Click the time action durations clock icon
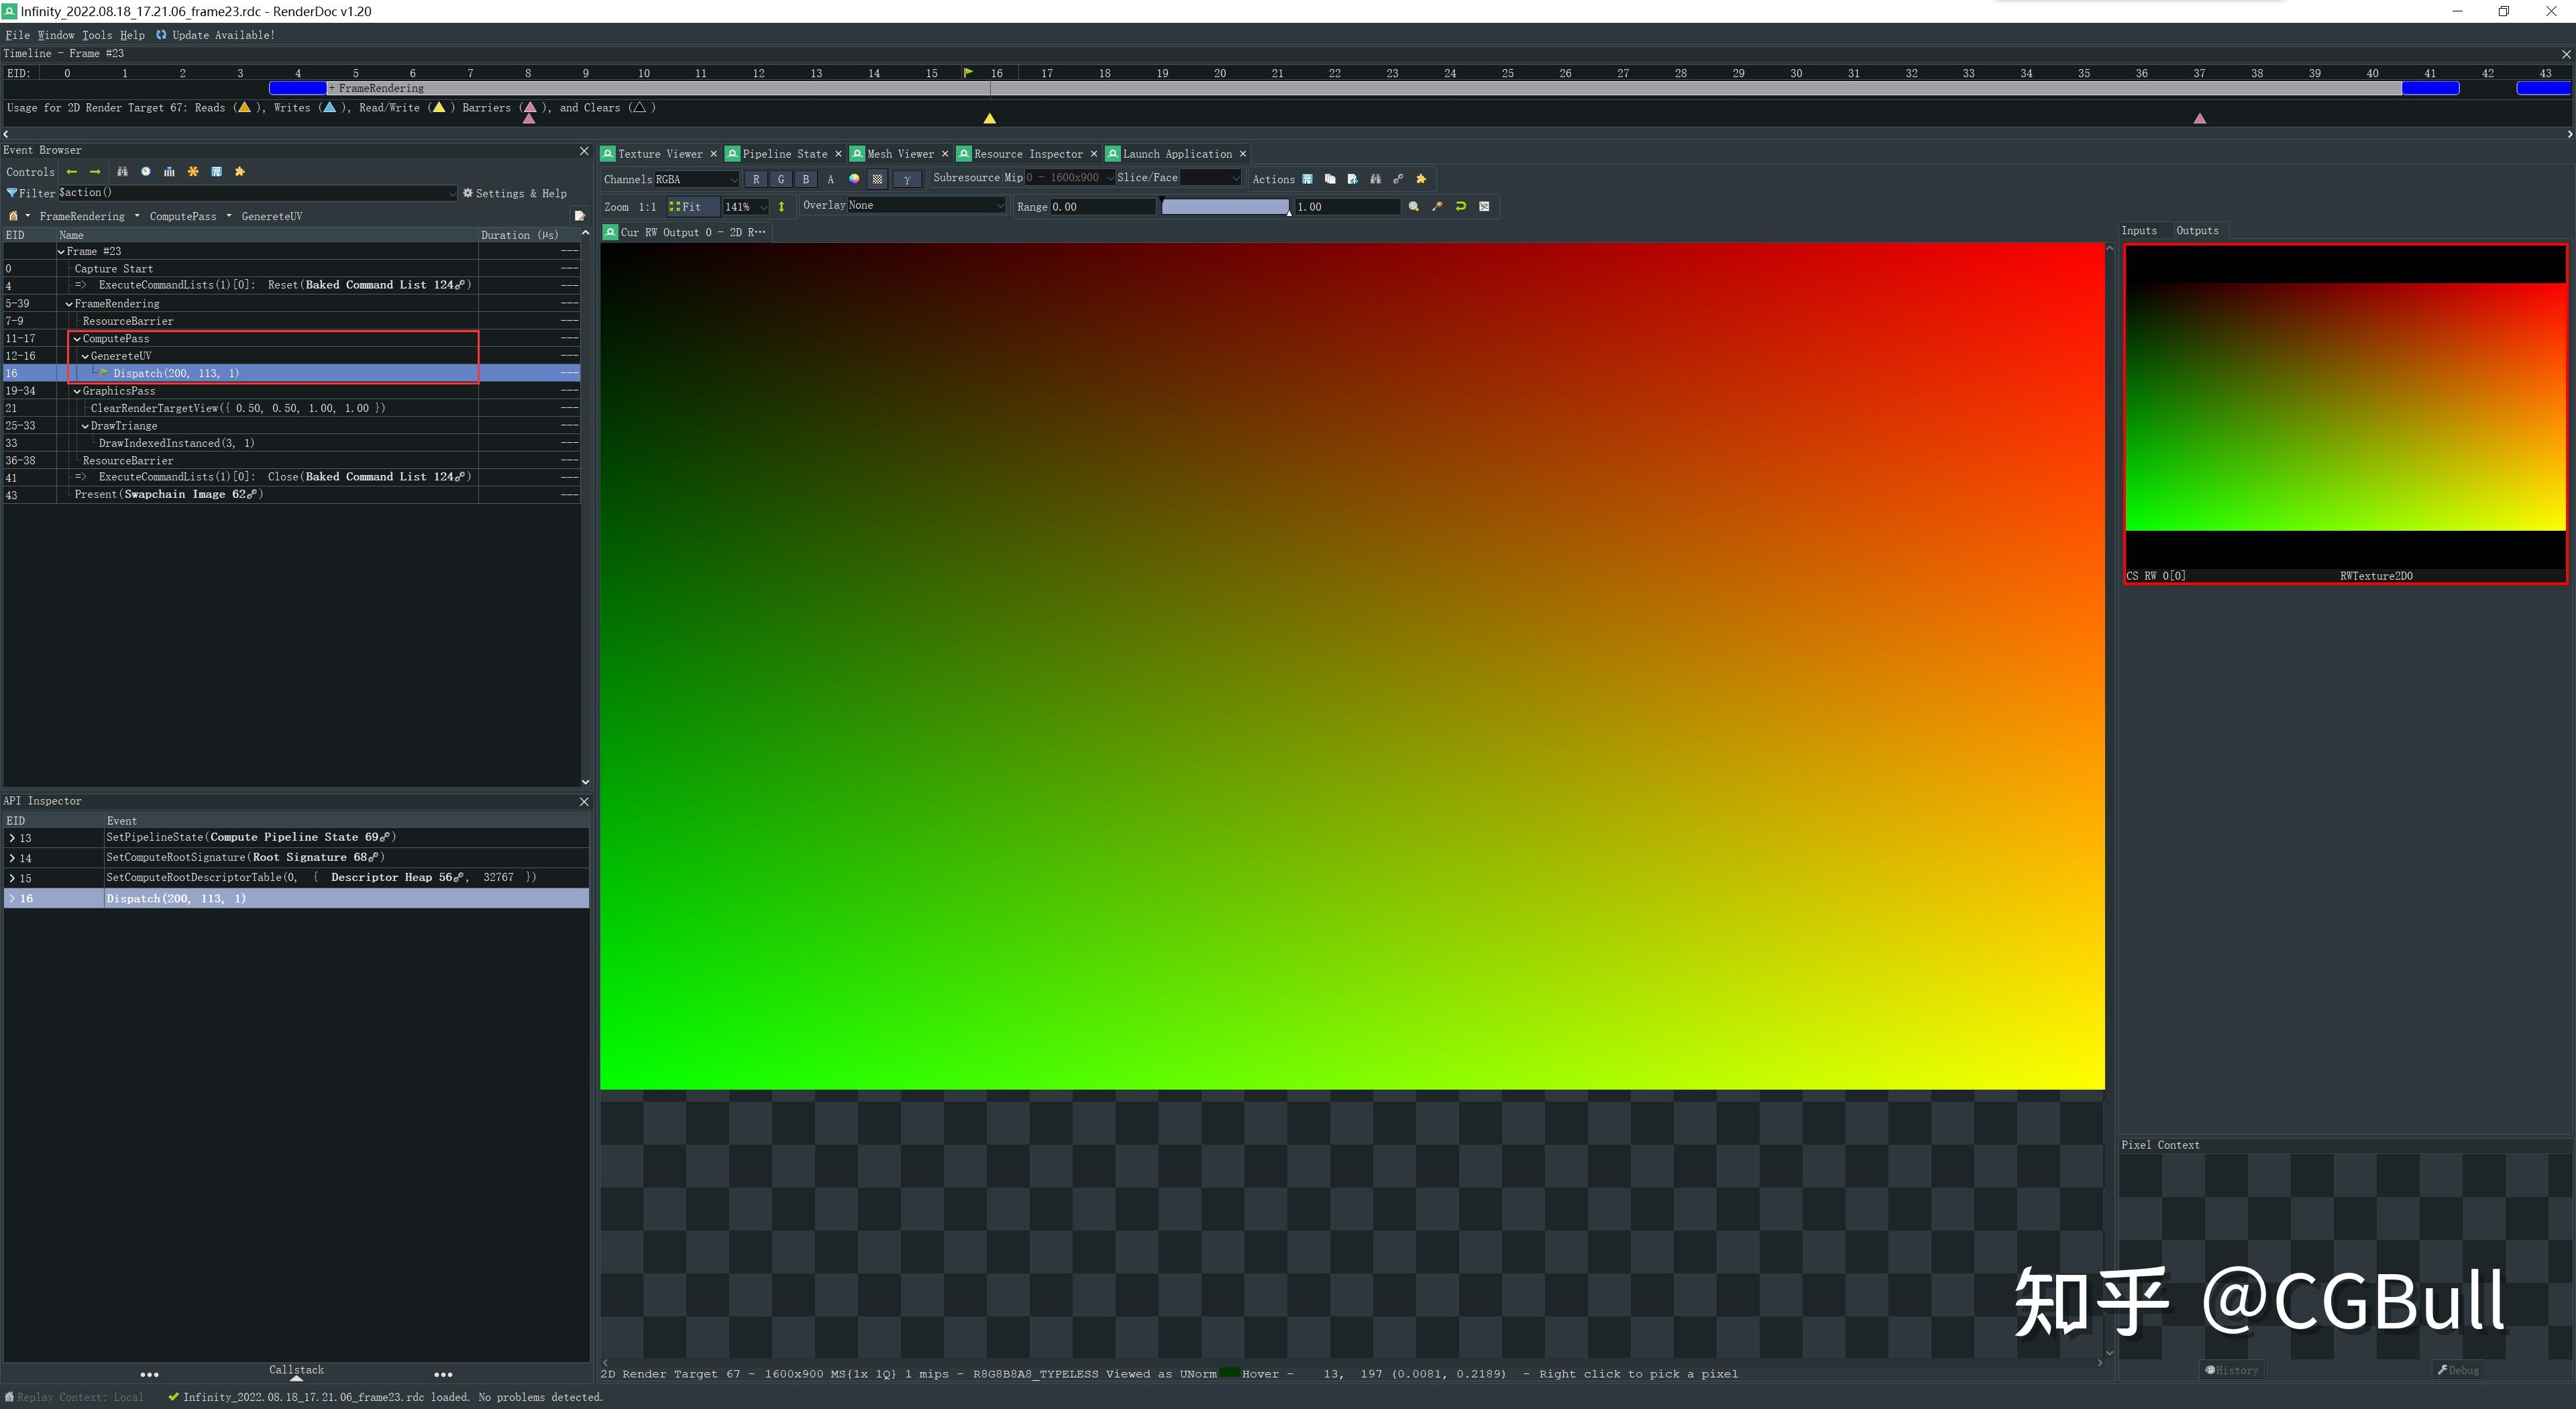 [146, 172]
